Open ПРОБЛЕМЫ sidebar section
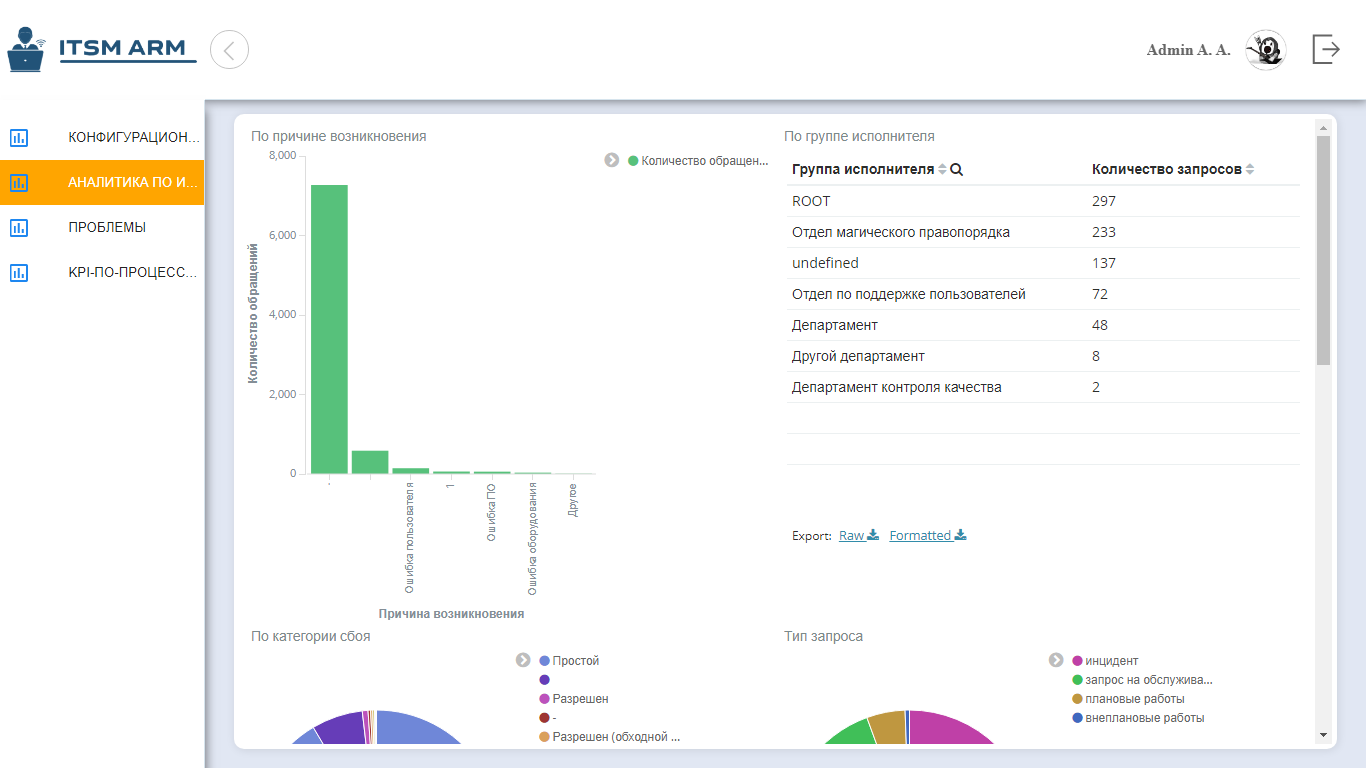This screenshot has height=768, width=1366. pos(102,227)
